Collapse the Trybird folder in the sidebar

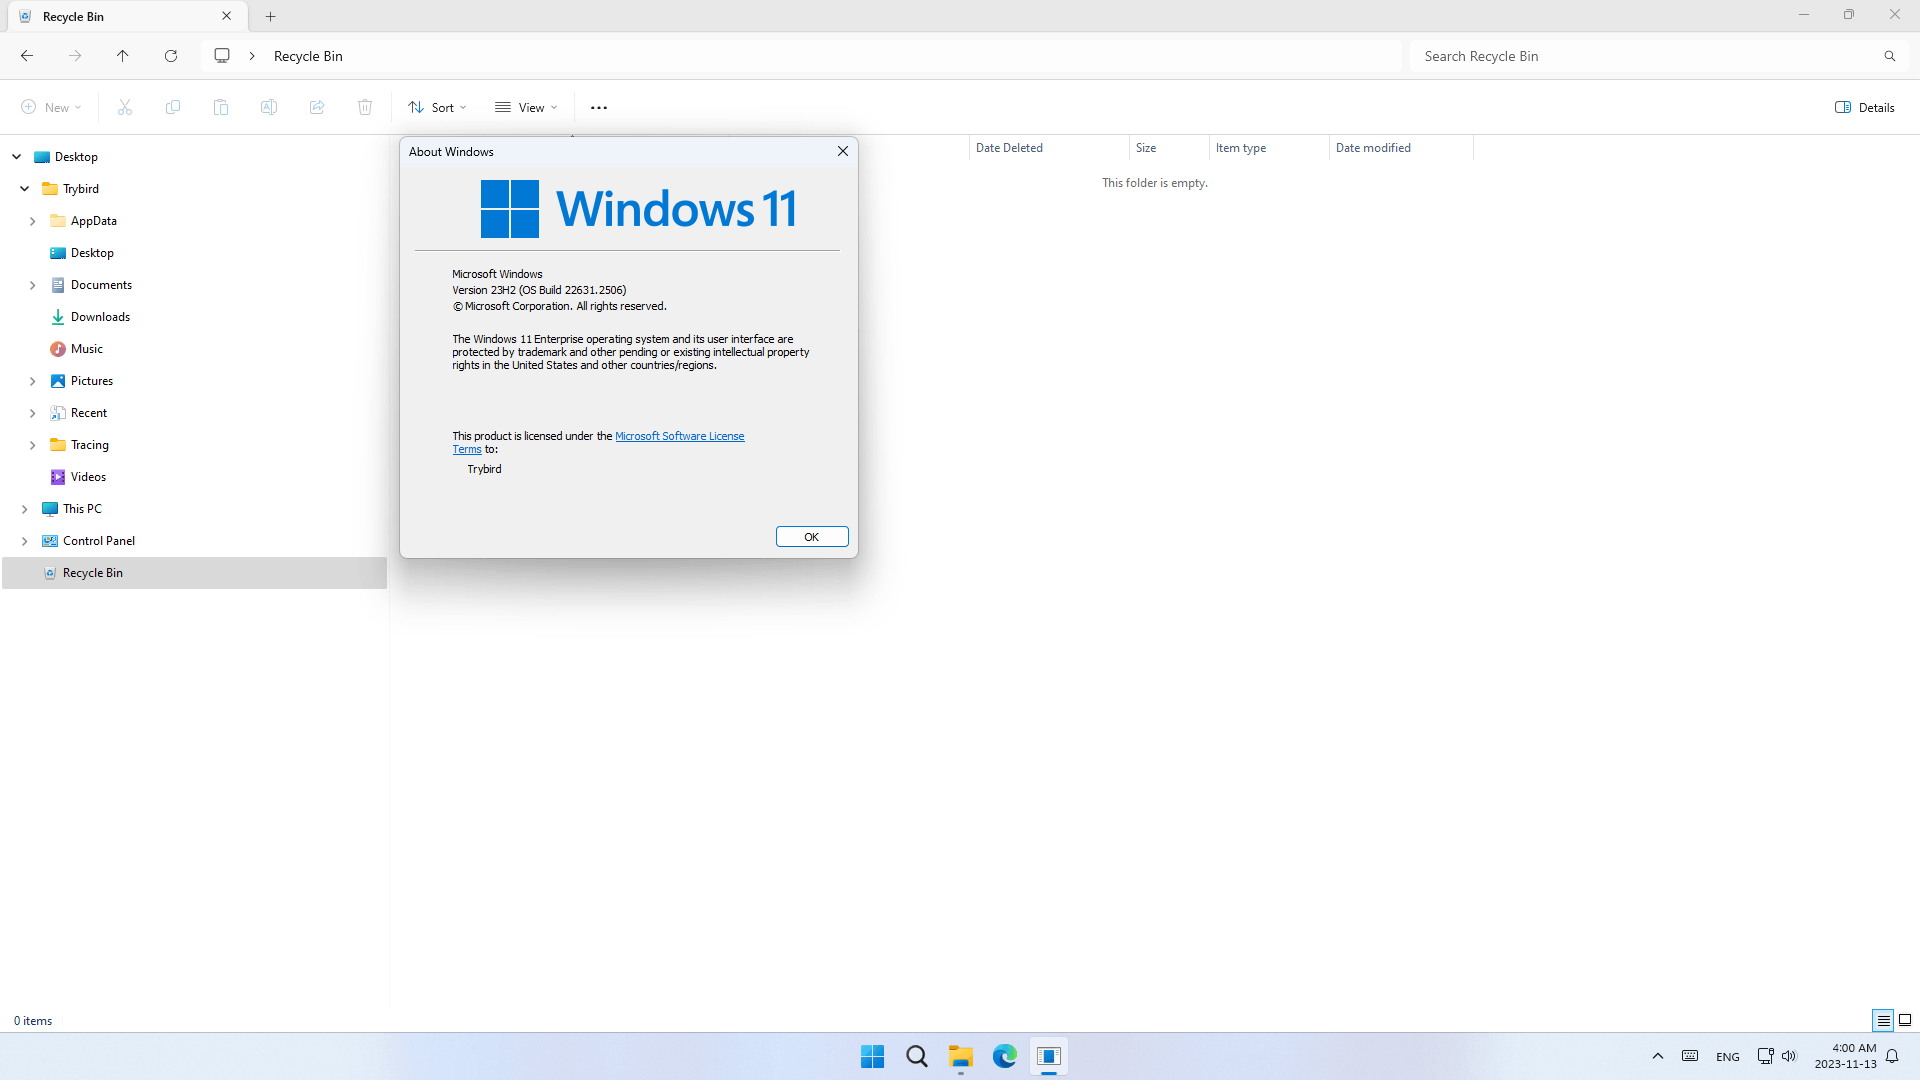[x=24, y=188]
